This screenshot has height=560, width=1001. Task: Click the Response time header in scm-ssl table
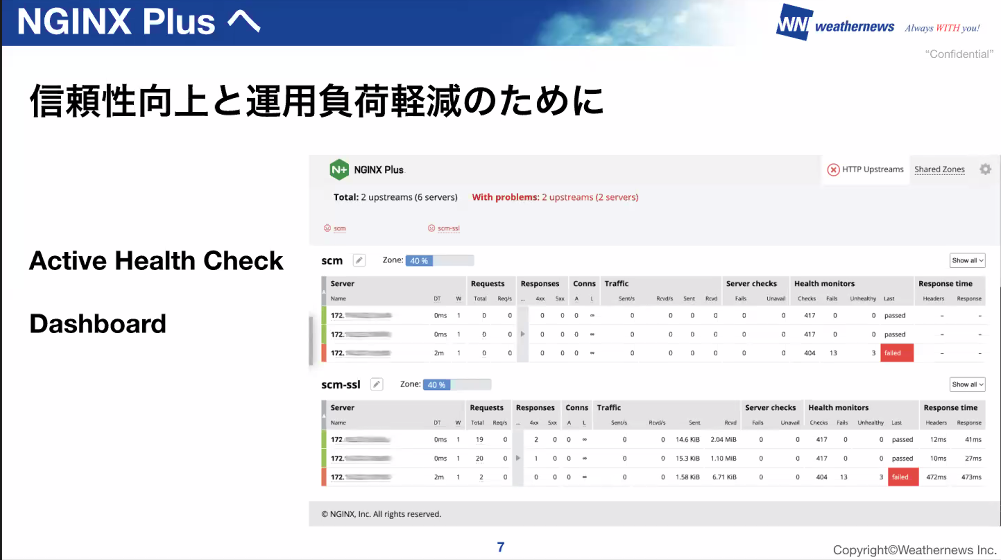pos(950,407)
